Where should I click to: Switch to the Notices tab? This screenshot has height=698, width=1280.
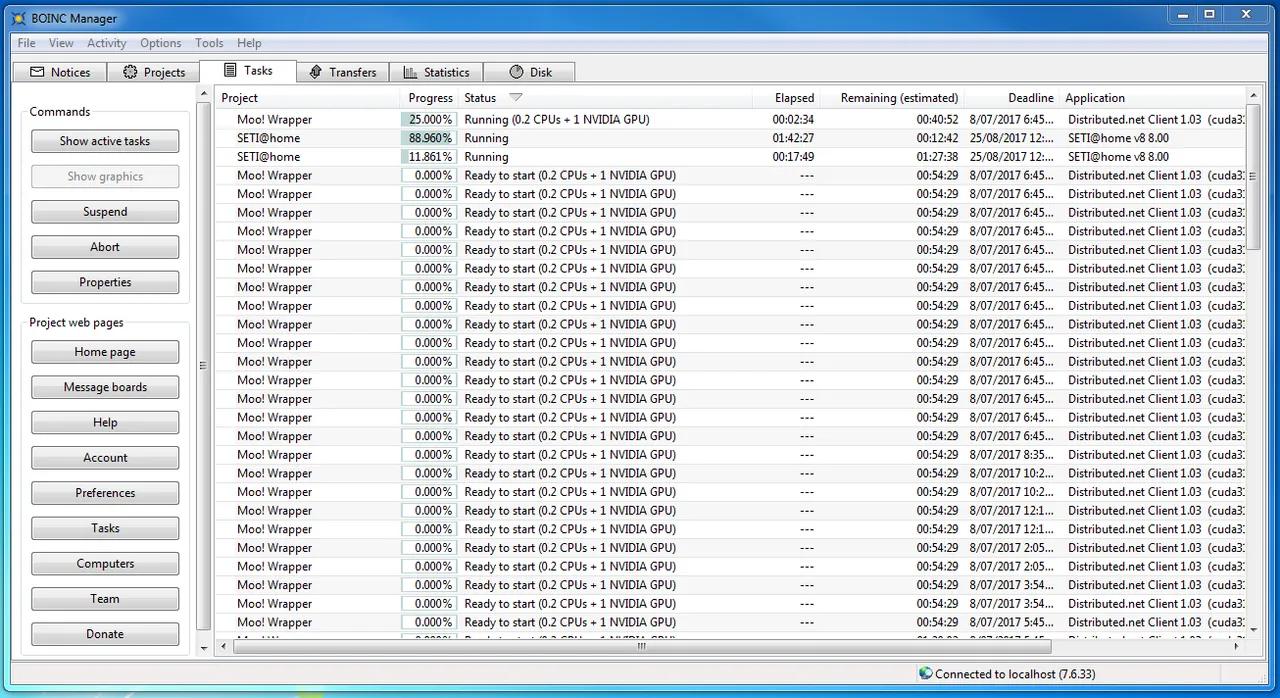coord(60,72)
